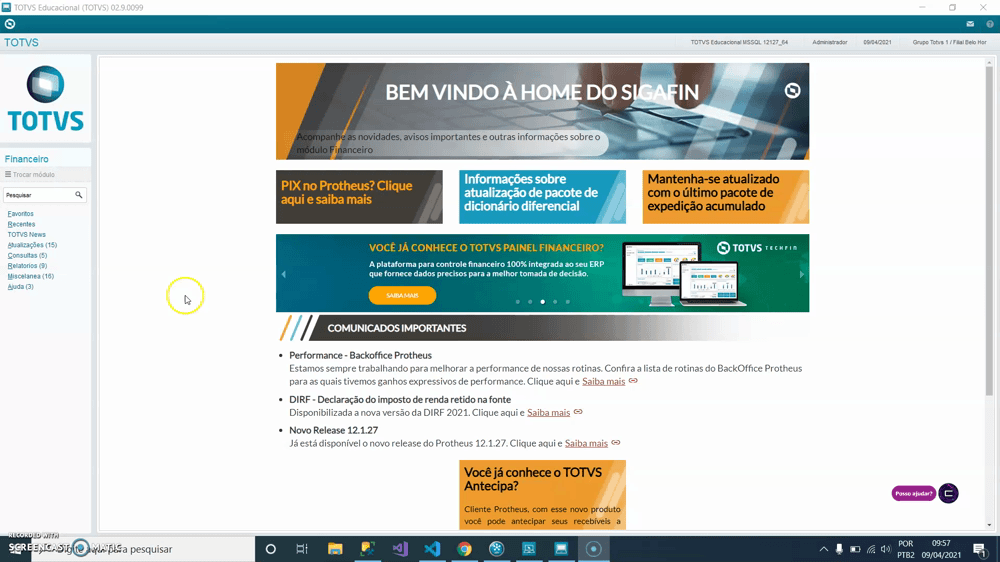Open TOTVS Antecipa orange card
Image resolution: width=1000 pixels, height=562 pixels.
tap(542, 495)
